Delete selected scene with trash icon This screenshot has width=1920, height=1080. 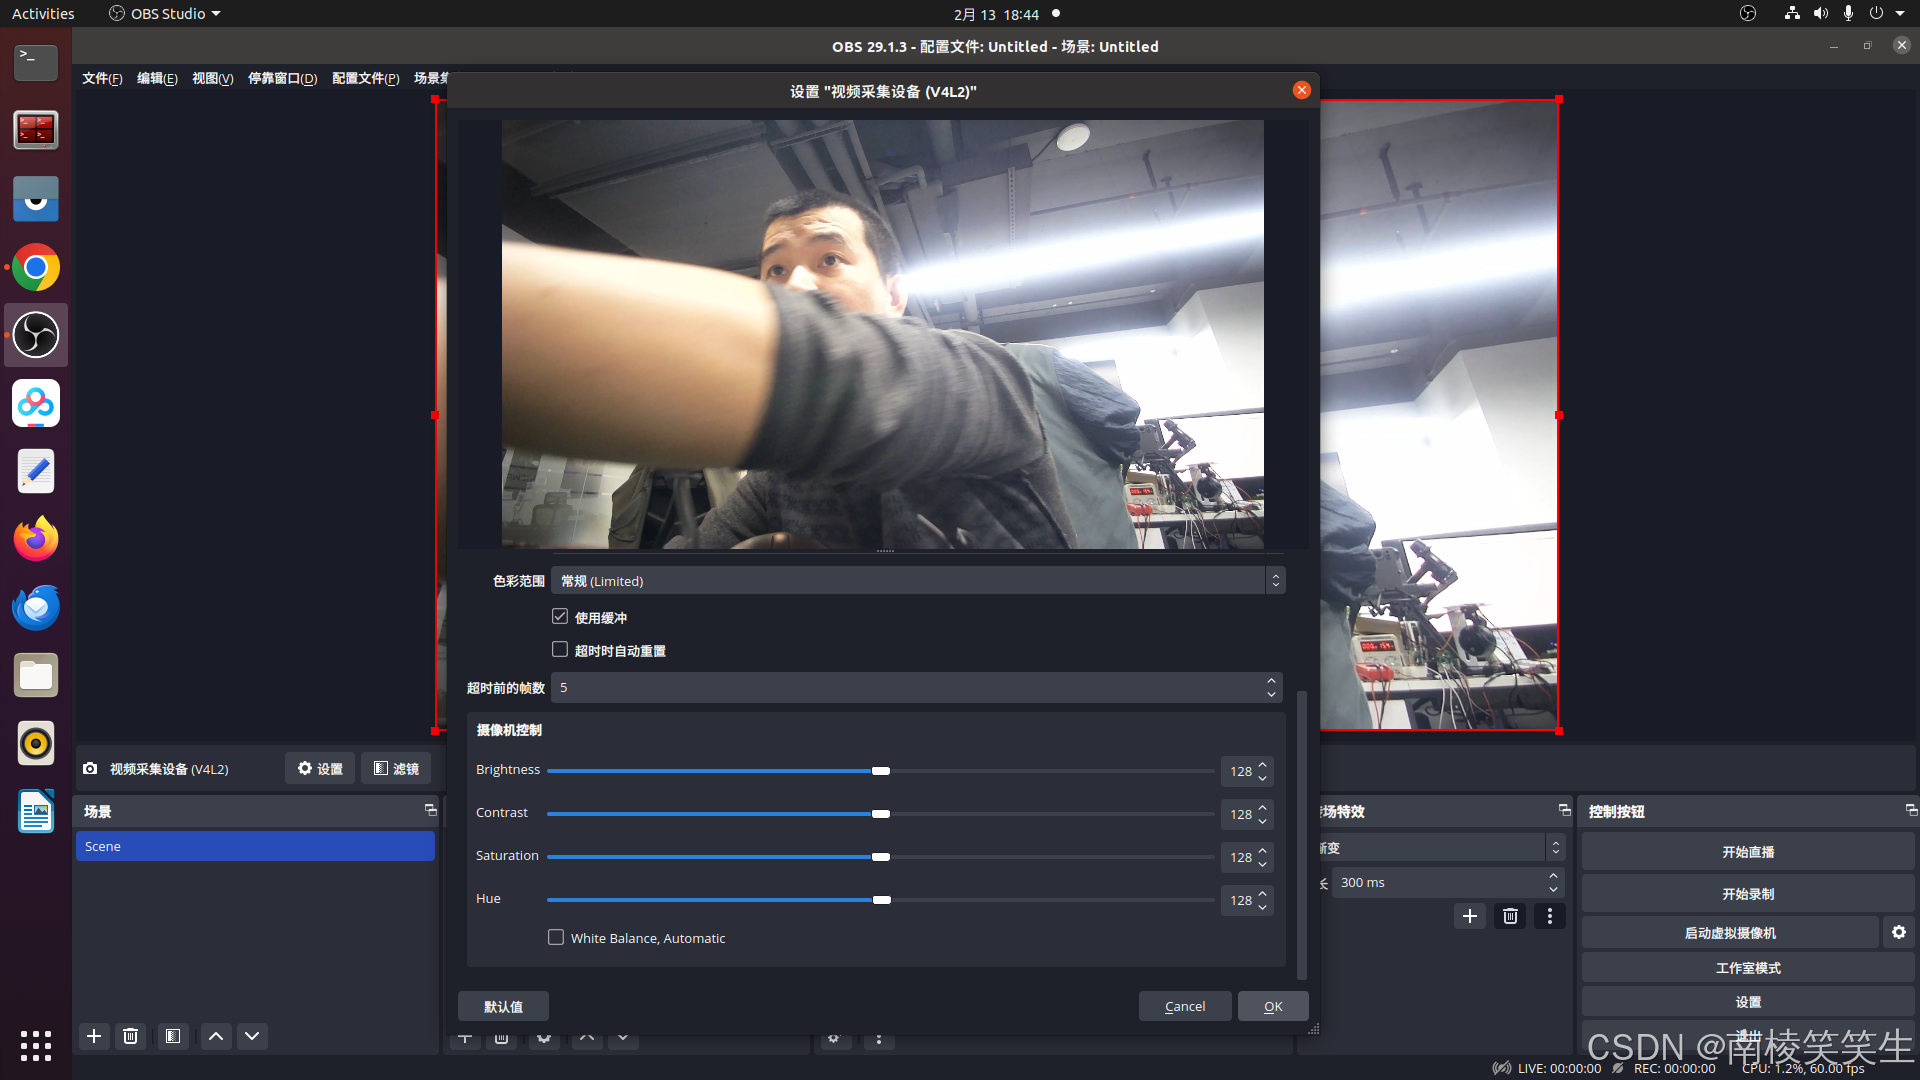pos(130,1036)
